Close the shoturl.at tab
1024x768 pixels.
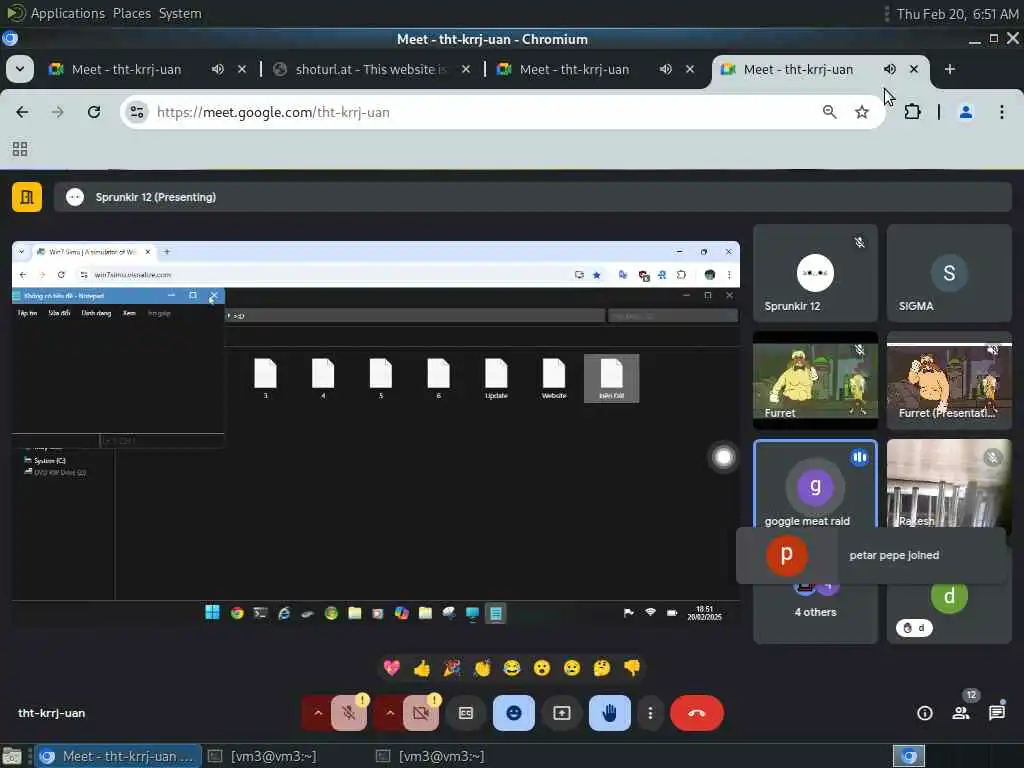tap(466, 69)
